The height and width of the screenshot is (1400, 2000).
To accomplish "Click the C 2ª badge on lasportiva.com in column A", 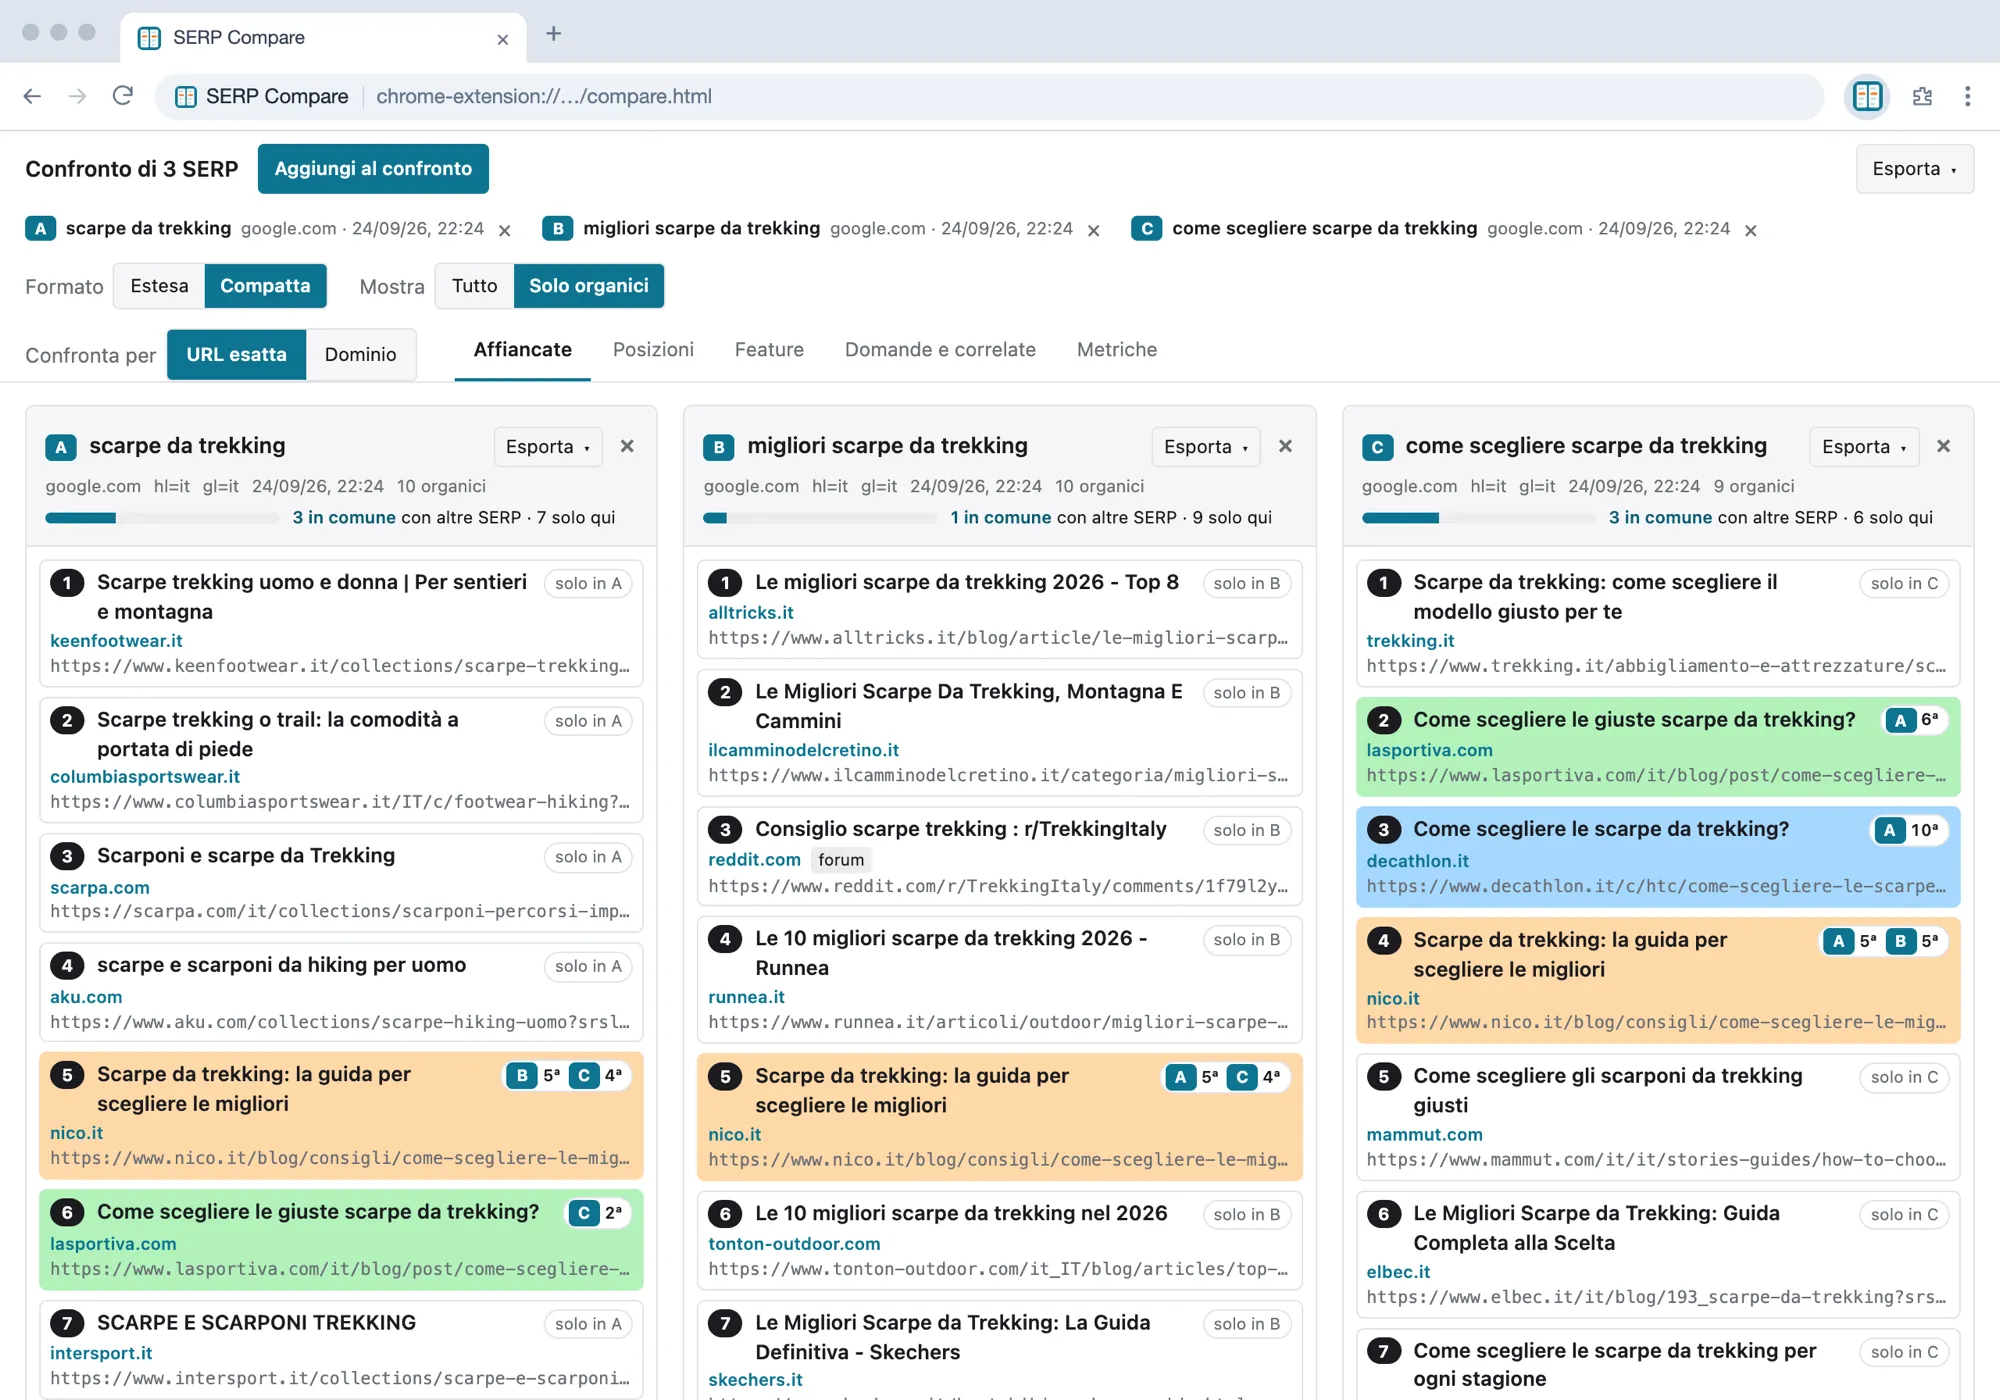I will [x=597, y=1213].
